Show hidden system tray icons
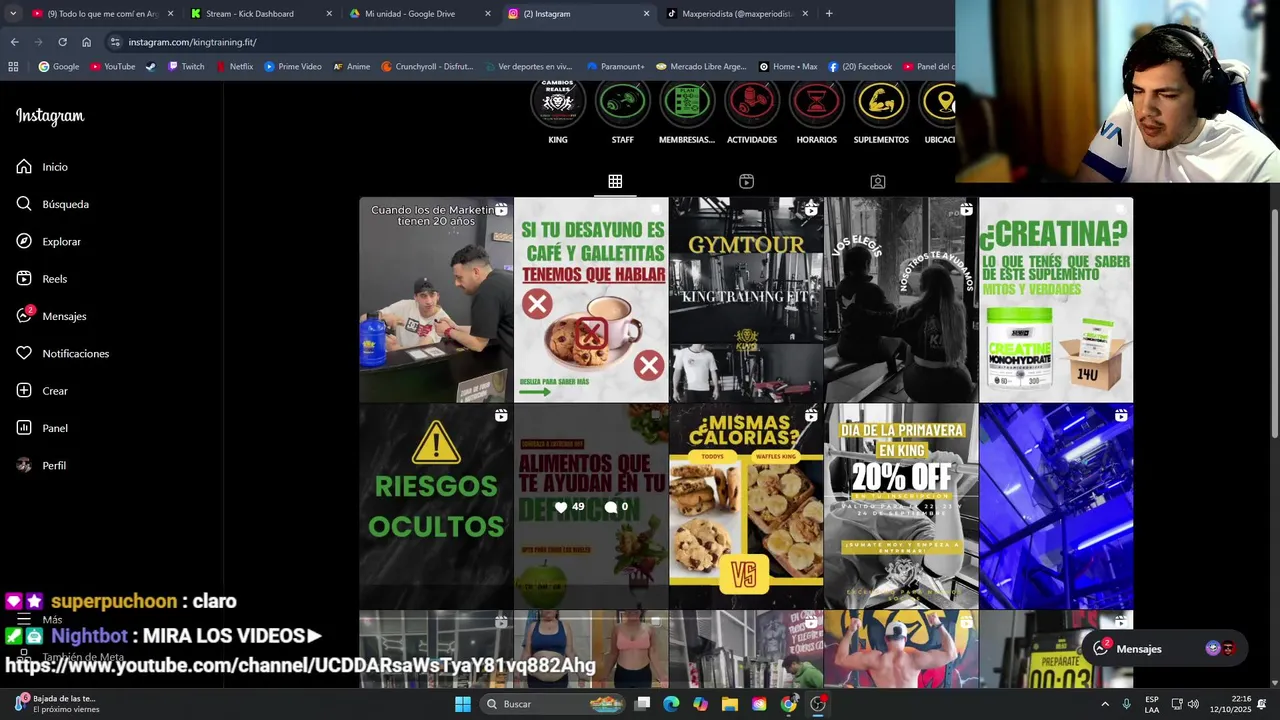The height and width of the screenshot is (720, 1280). 1105,704
